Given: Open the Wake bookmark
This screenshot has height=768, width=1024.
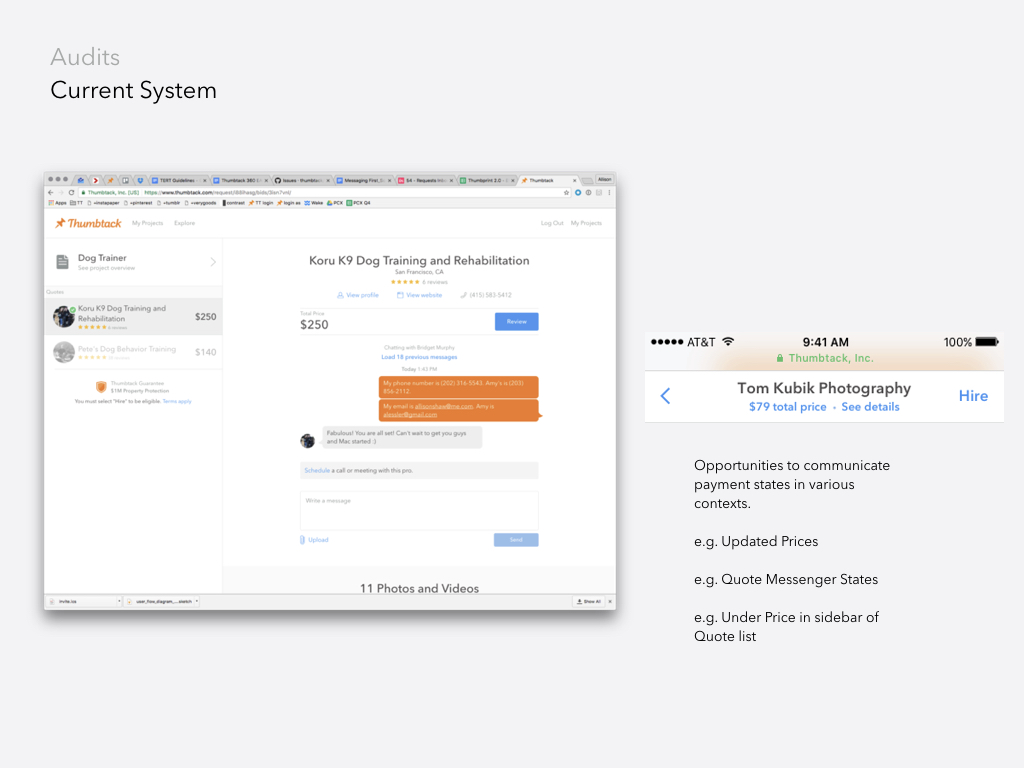Looking at the screenshot, I should (313, 203).
